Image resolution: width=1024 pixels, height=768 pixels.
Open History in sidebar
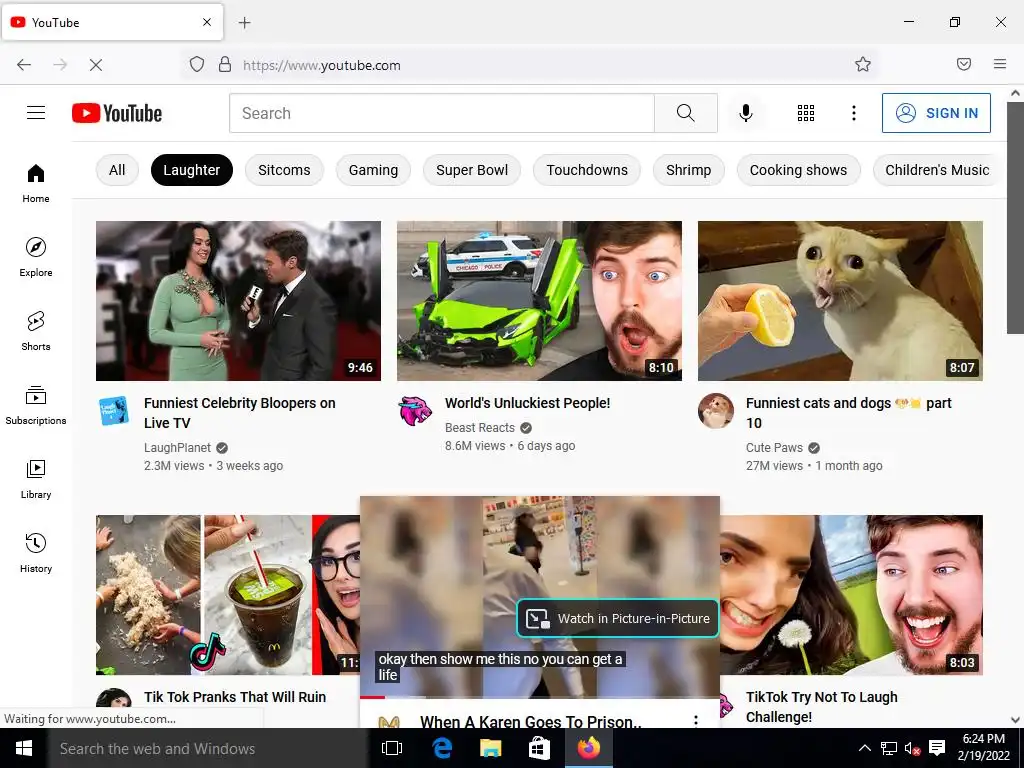(x=36, y=553)
